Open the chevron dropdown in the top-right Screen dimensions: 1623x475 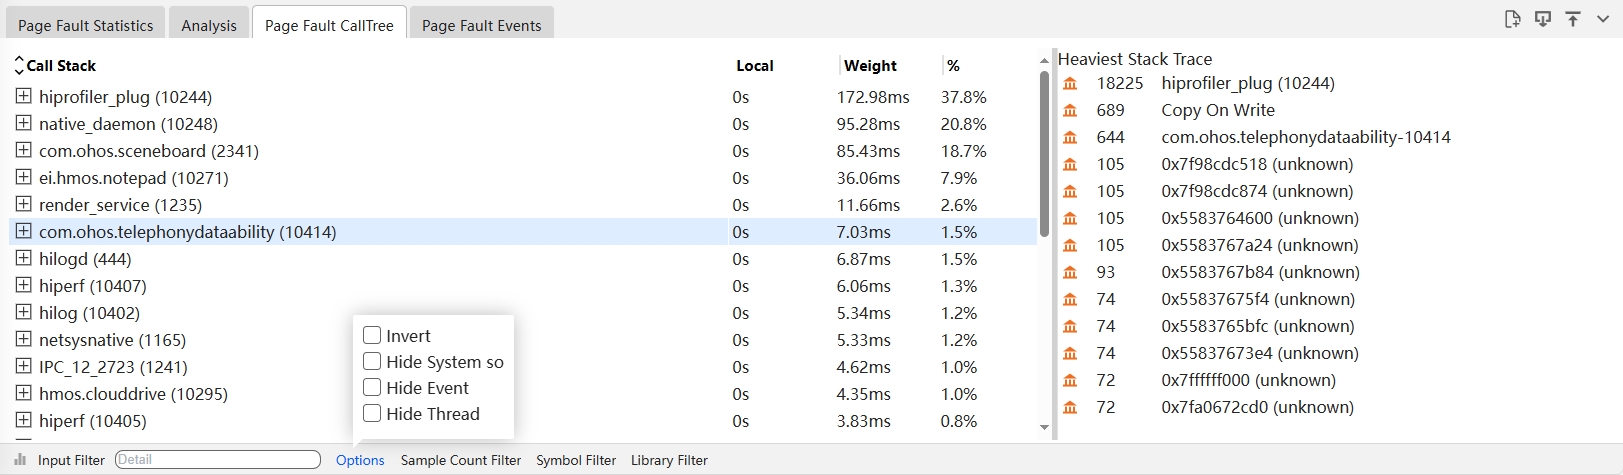coord(1603,19)
